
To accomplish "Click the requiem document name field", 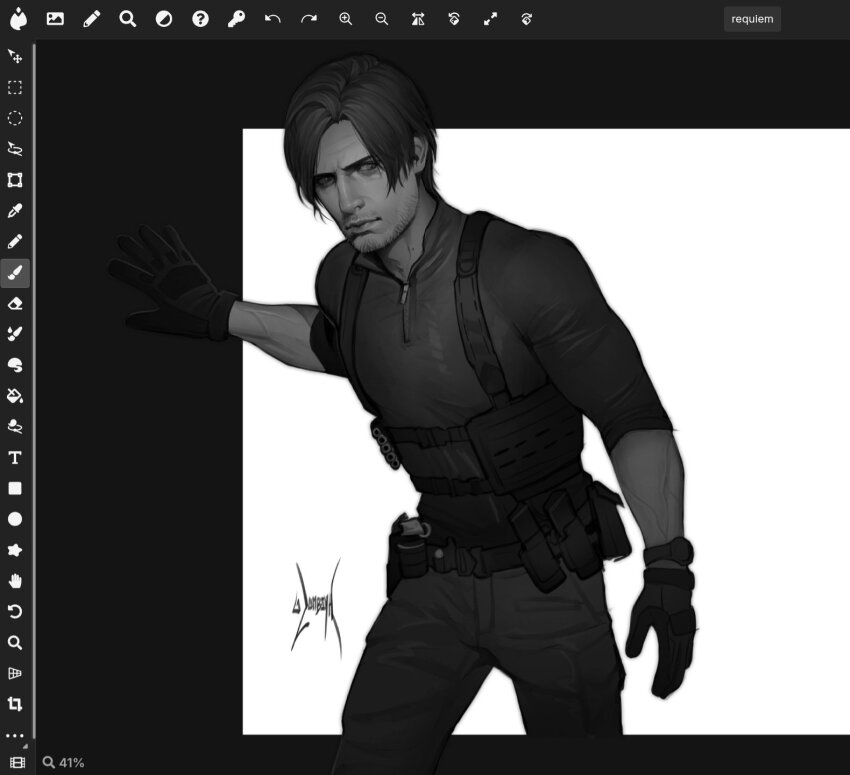I will [752, 19].
